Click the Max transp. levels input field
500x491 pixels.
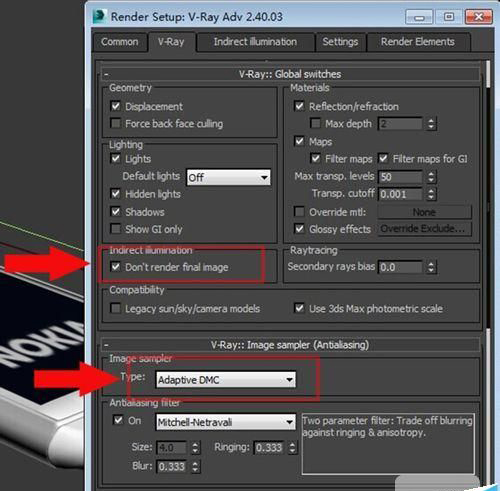(x=400, y=177)
